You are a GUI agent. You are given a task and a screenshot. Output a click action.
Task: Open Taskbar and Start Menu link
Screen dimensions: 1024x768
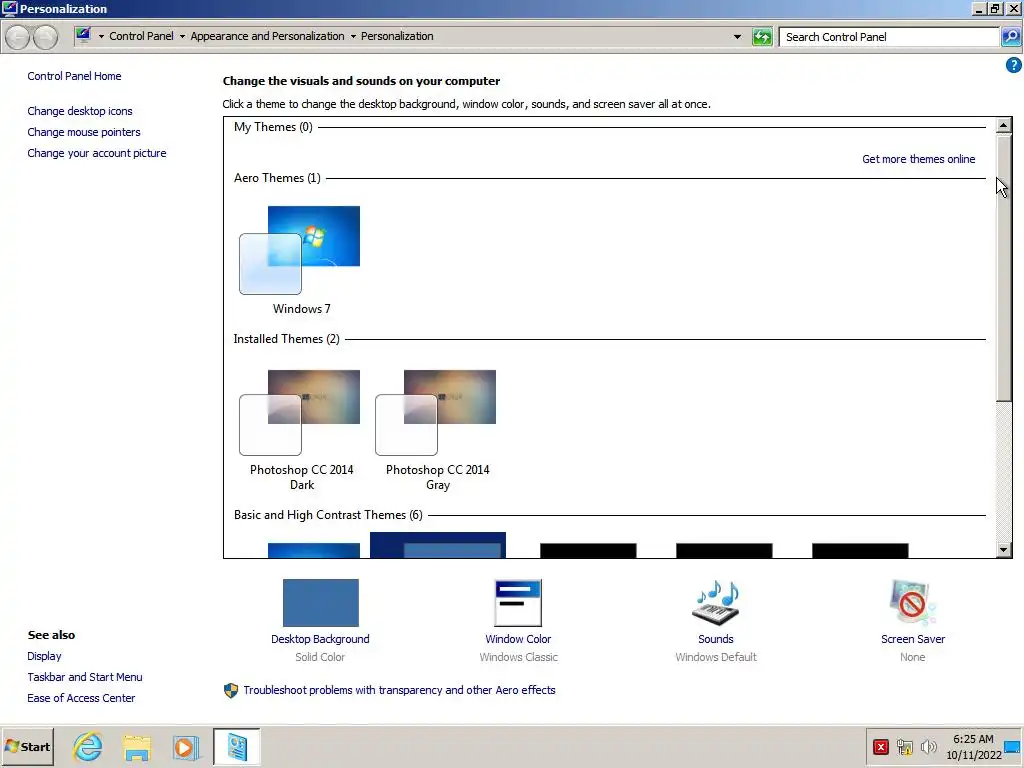coord(84,677)
